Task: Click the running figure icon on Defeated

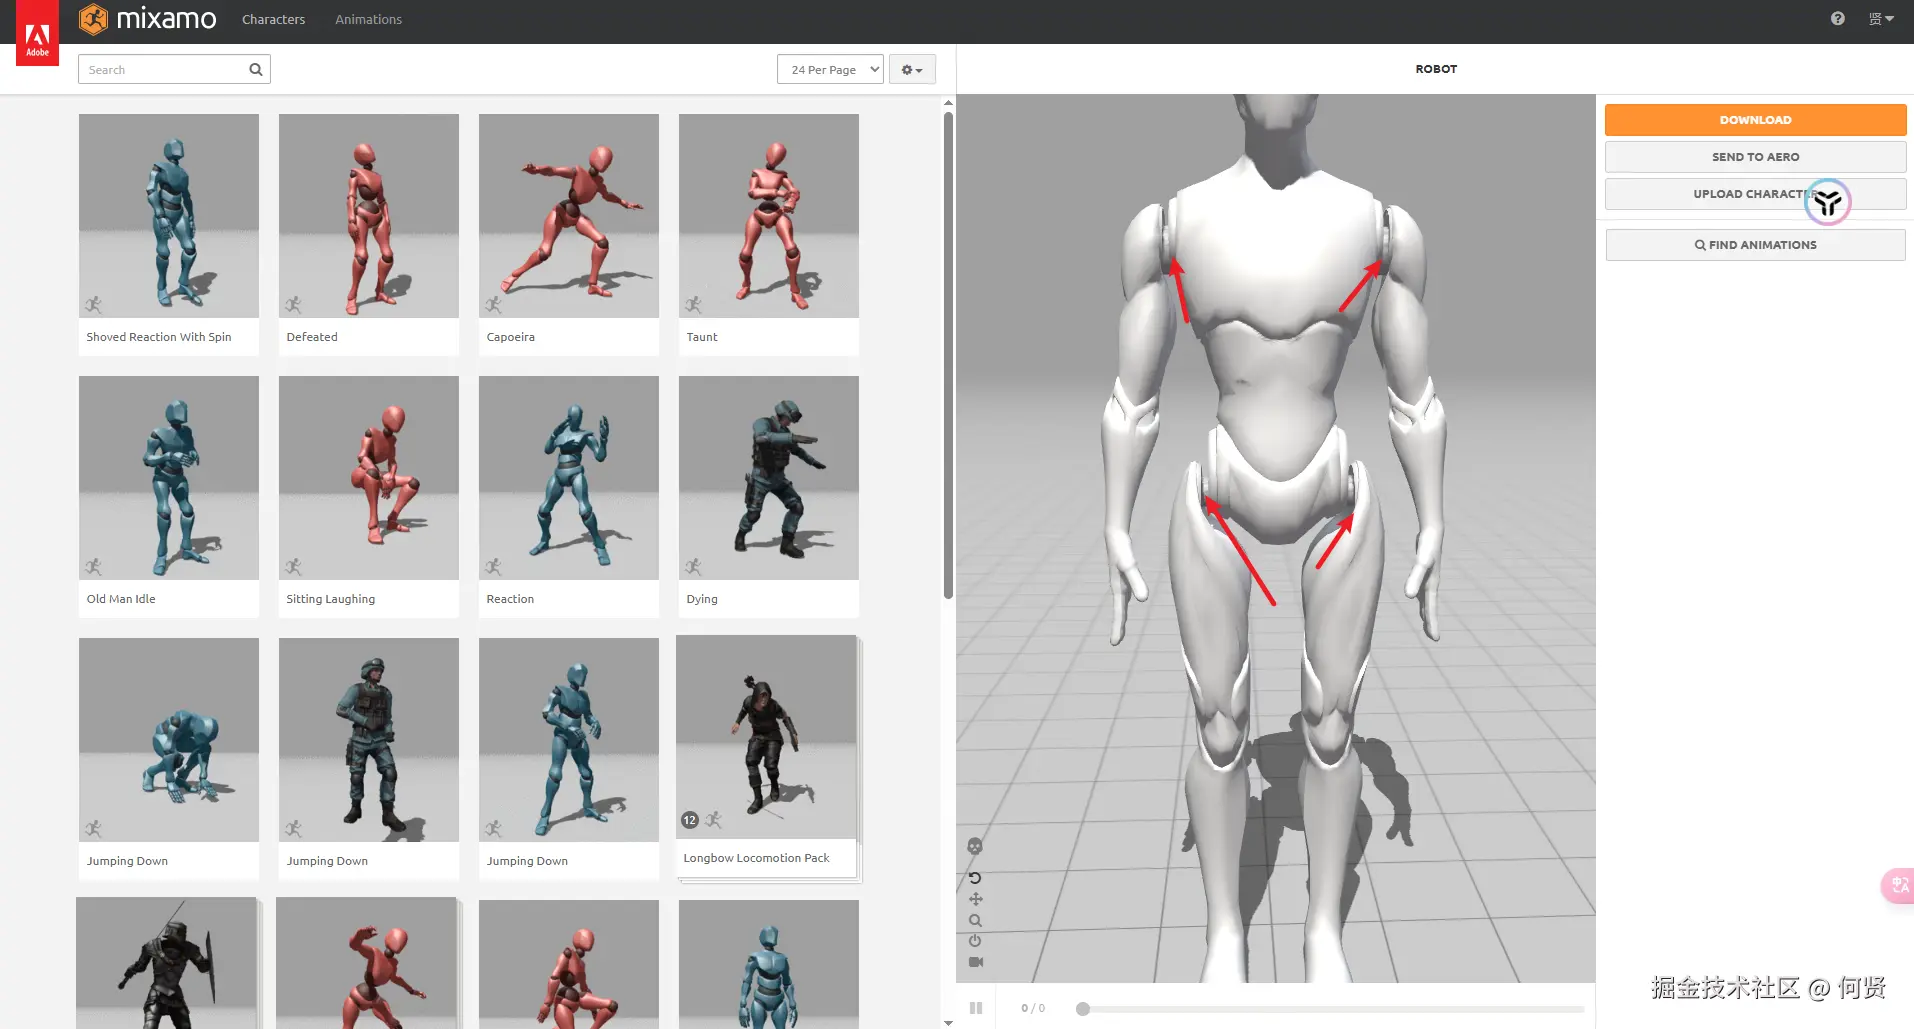Action: 293,305
